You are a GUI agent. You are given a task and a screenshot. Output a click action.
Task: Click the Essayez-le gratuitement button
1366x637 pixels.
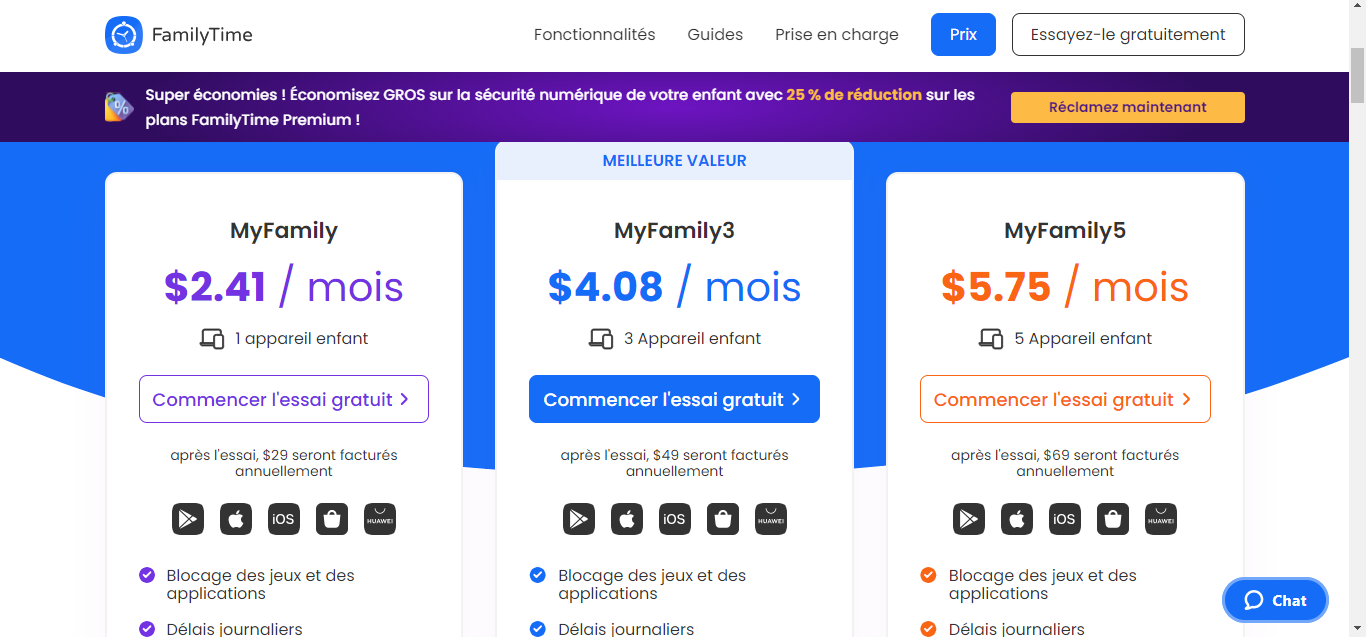1128,35
